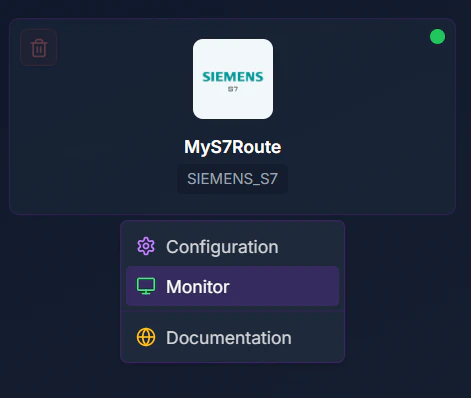Select the MyS7Route title text
Screen dimensions: 471x398
(233, 147)
